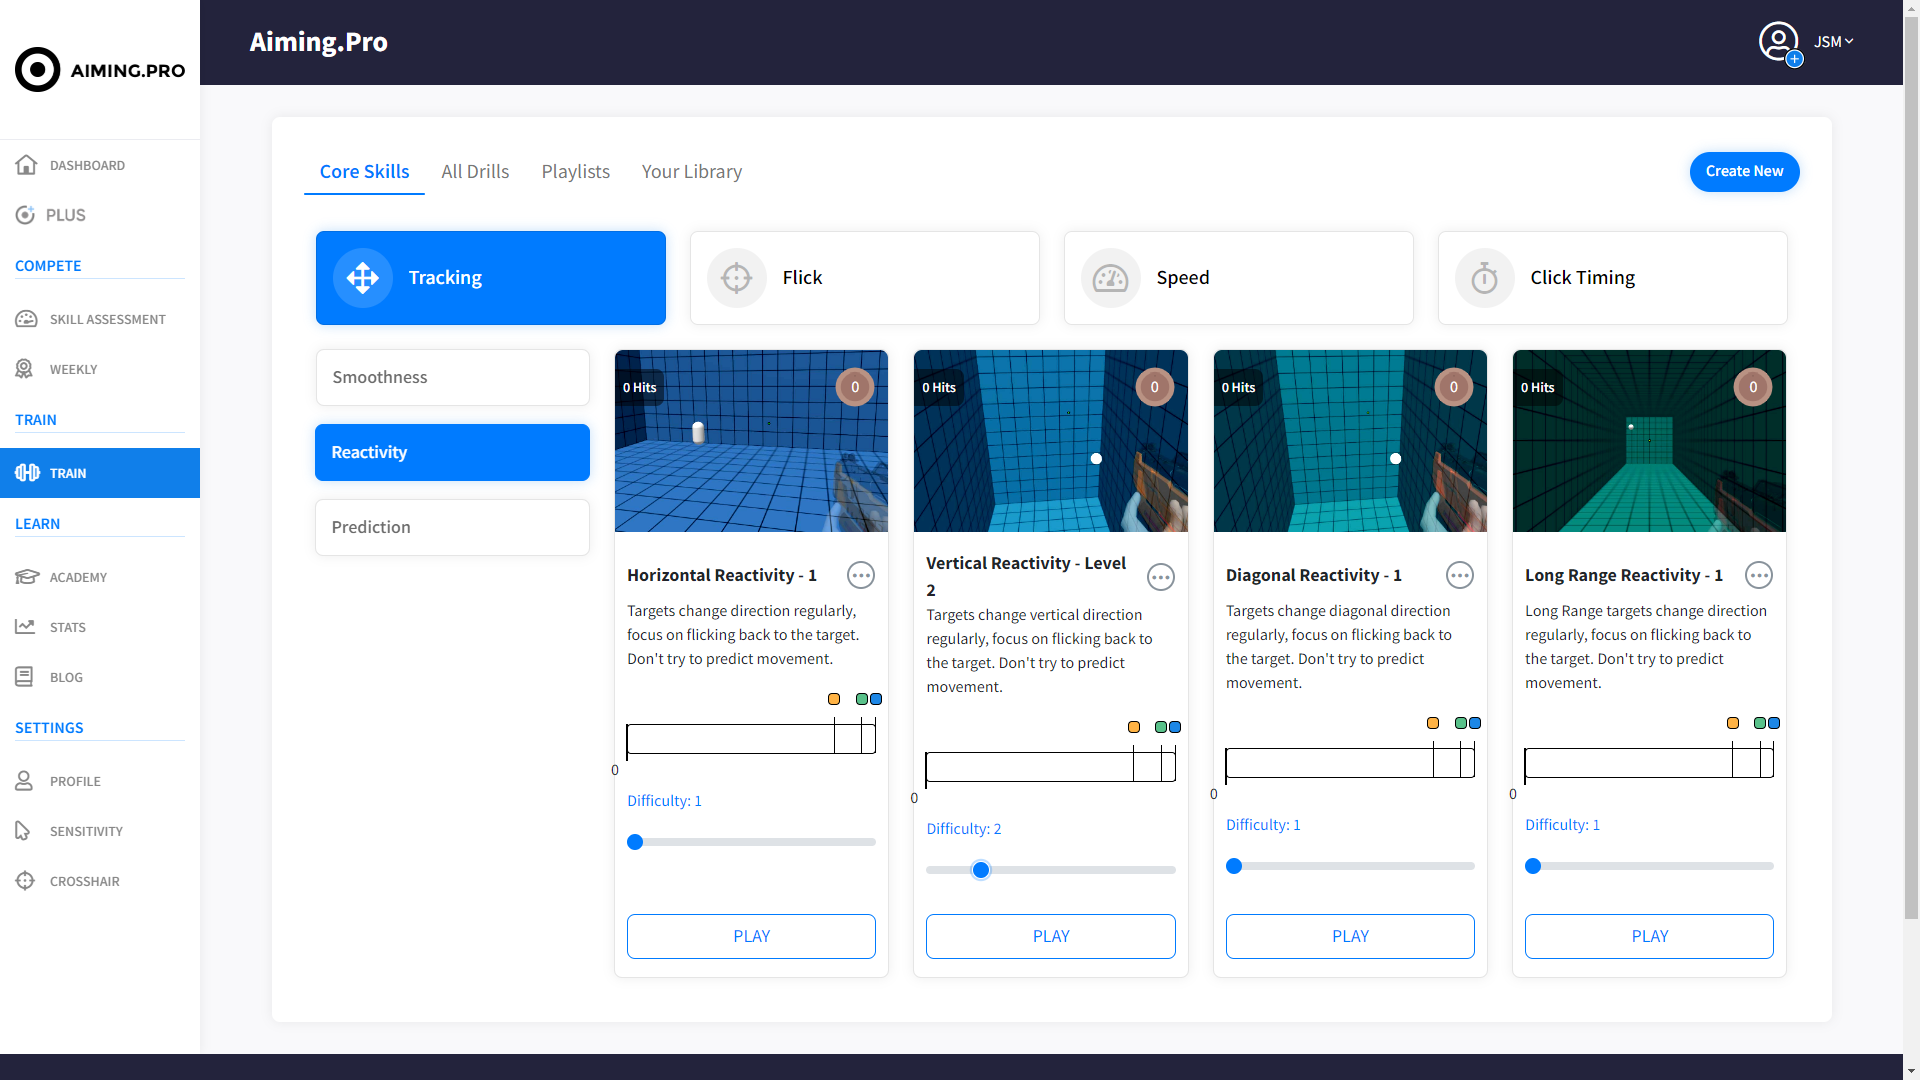Select the Prediction subcategory
Screen dimensions: 1920x1080
452,527
